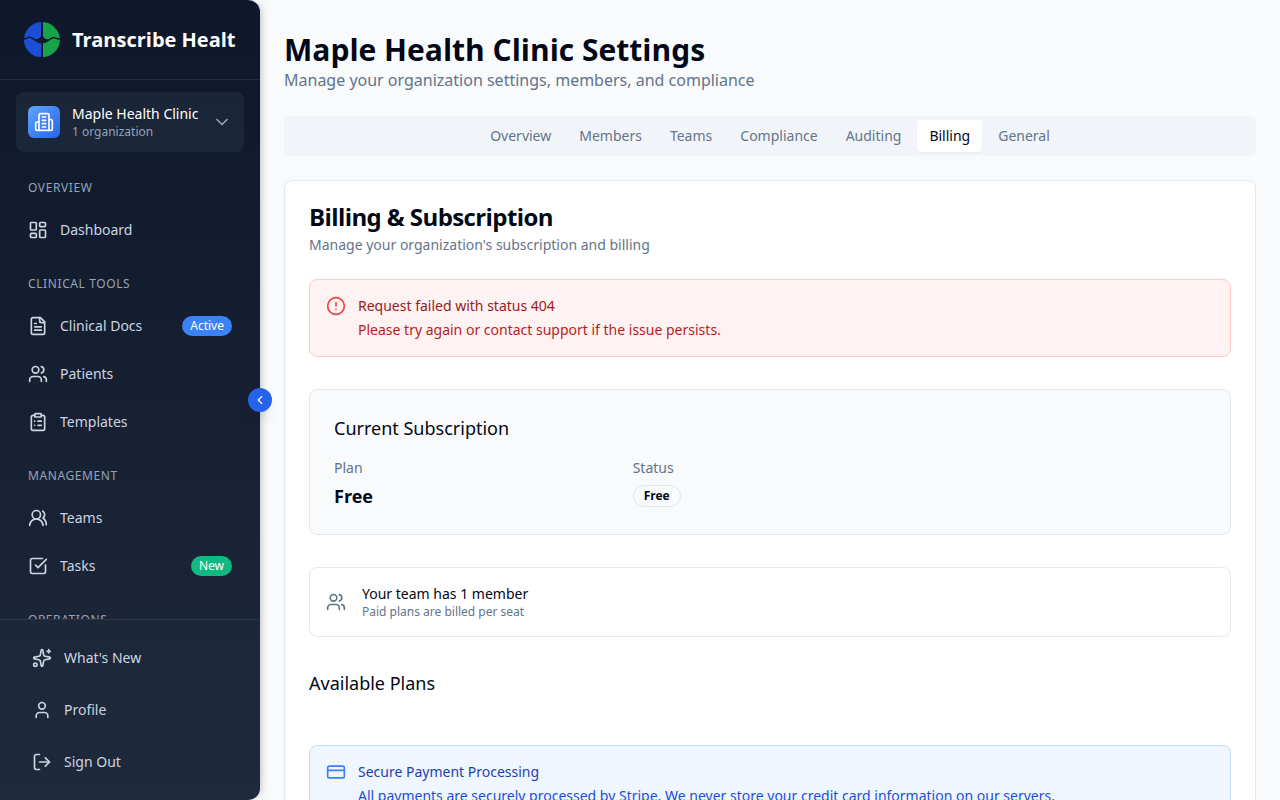Click the What's New sparkle icon

[x=41, y=657]
